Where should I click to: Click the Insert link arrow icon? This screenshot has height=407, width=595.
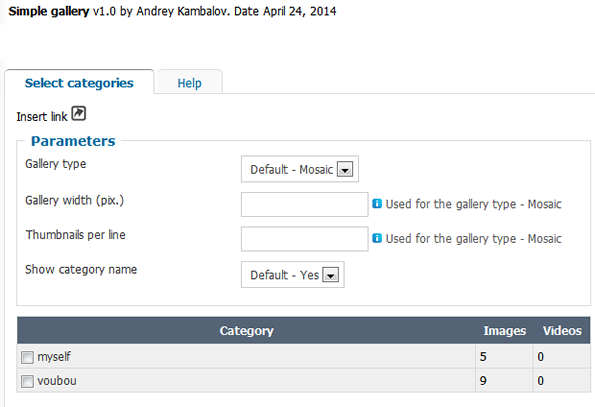79,113
